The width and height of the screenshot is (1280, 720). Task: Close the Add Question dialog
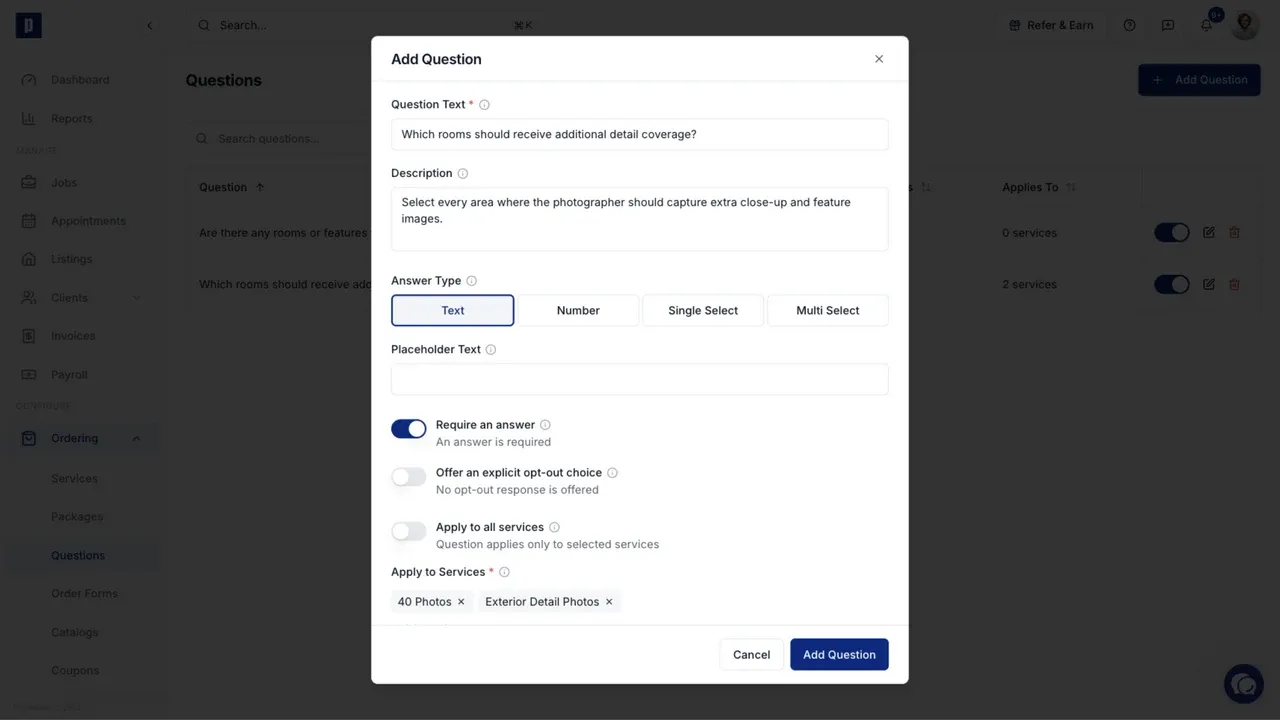tap(879, 59)
